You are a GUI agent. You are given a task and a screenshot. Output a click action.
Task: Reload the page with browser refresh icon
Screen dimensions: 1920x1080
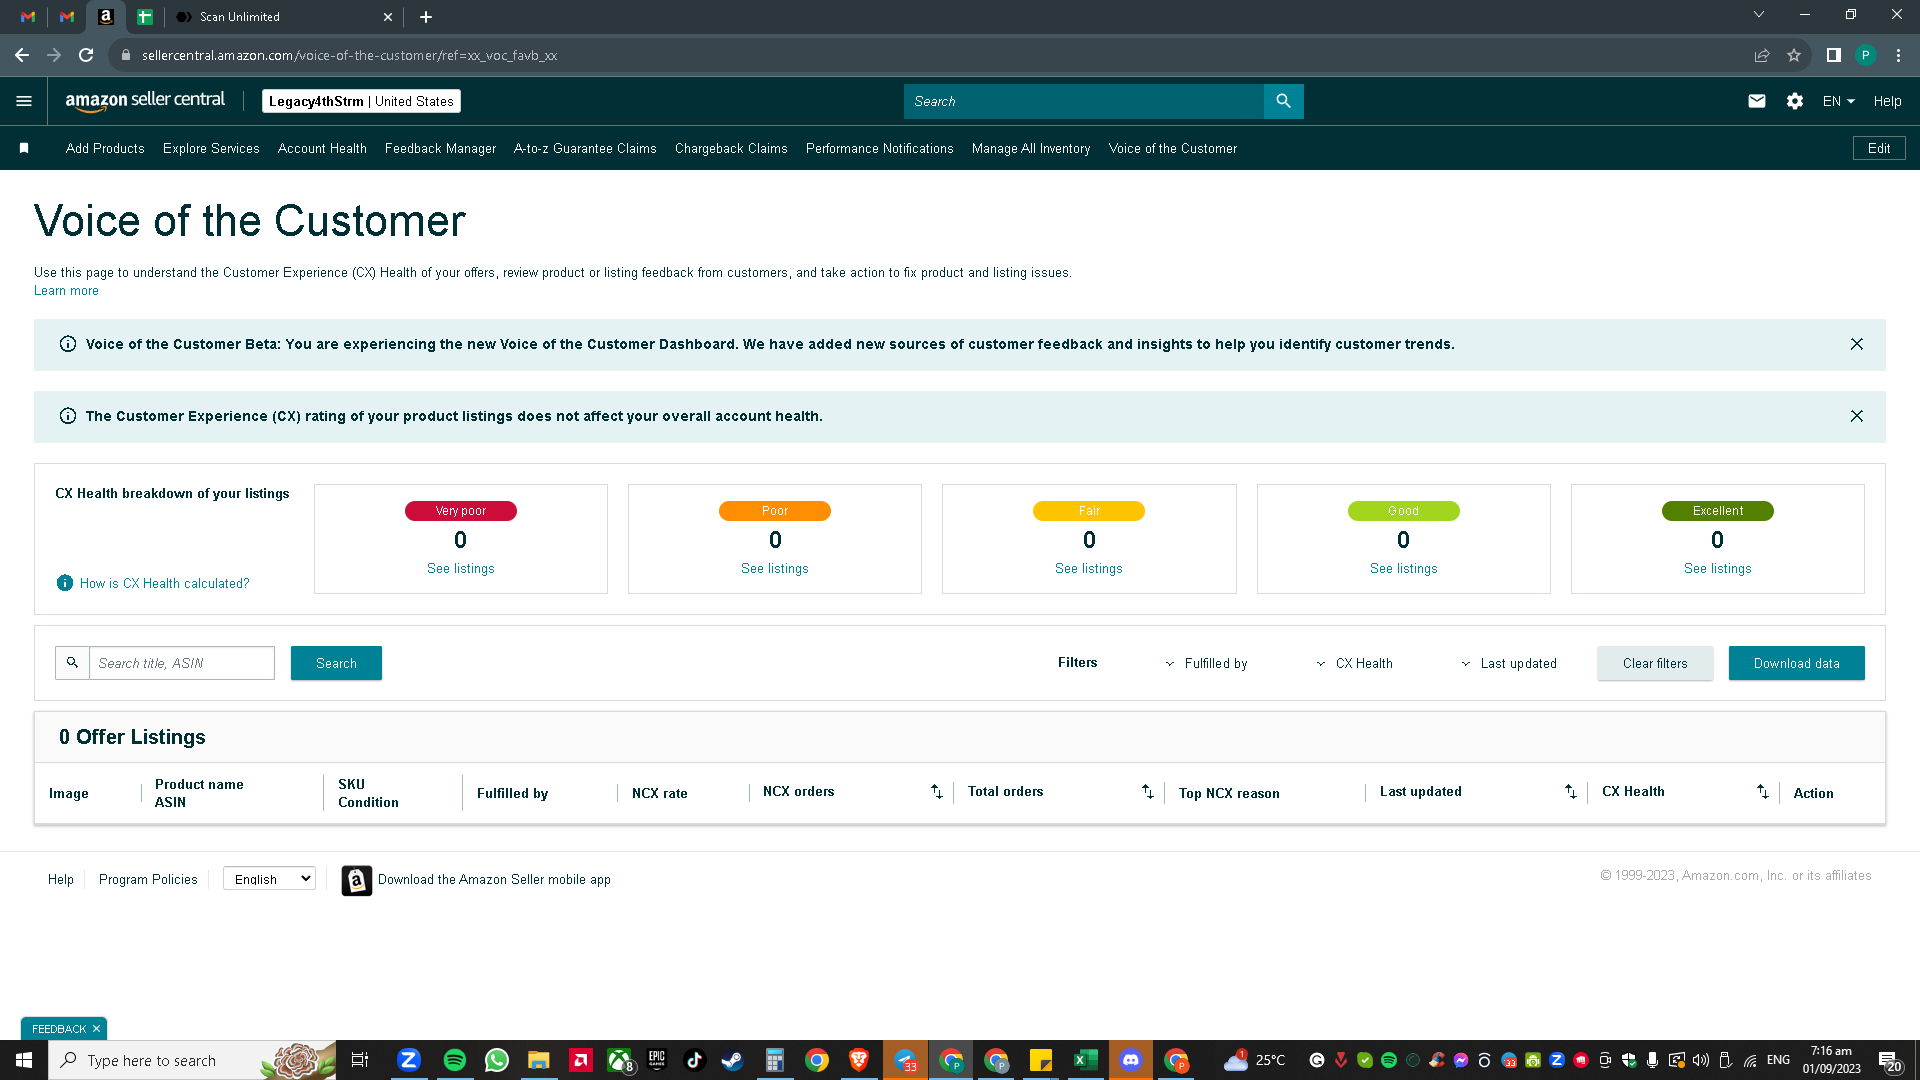pyautogui.click(x=86, y=56)
